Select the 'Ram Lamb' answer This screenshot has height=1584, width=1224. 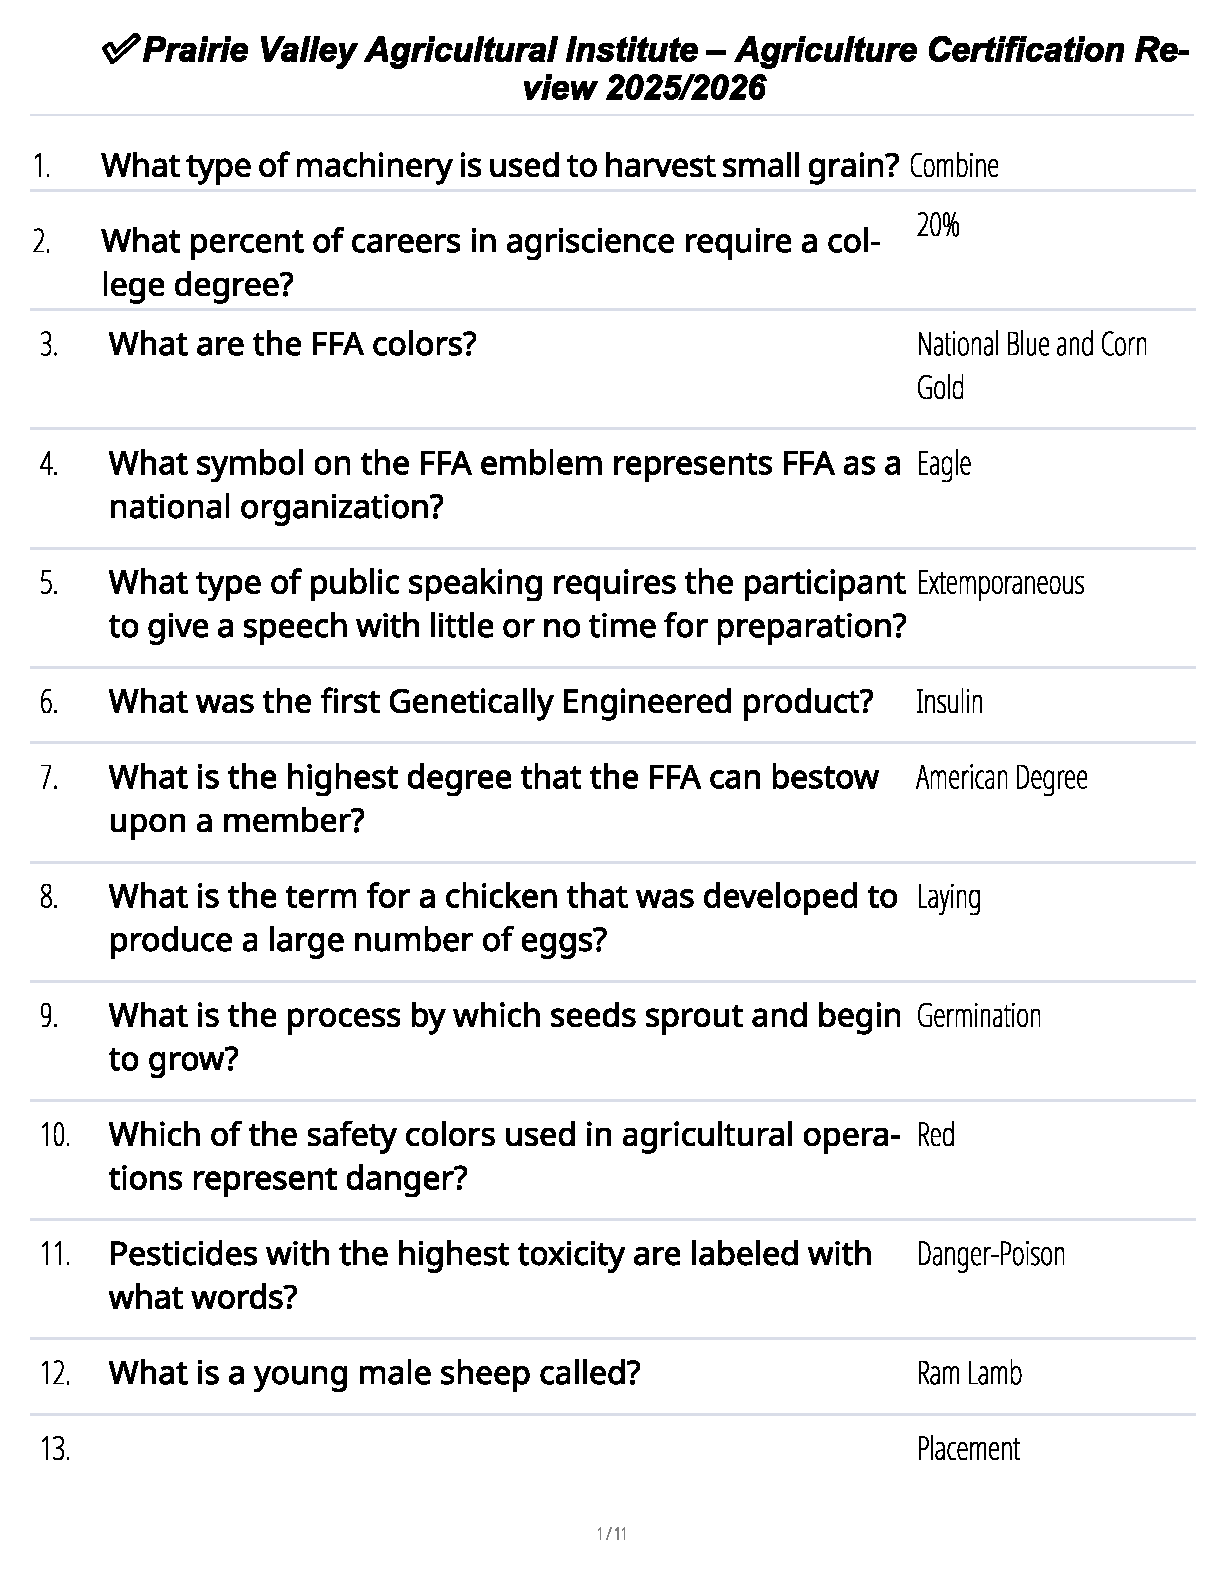(x=969, y=1373)
